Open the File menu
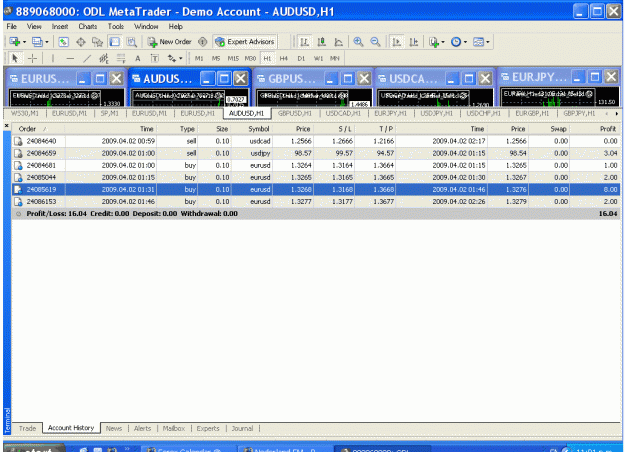The width and height of the screenshot is (625, 452). (12, 26)
